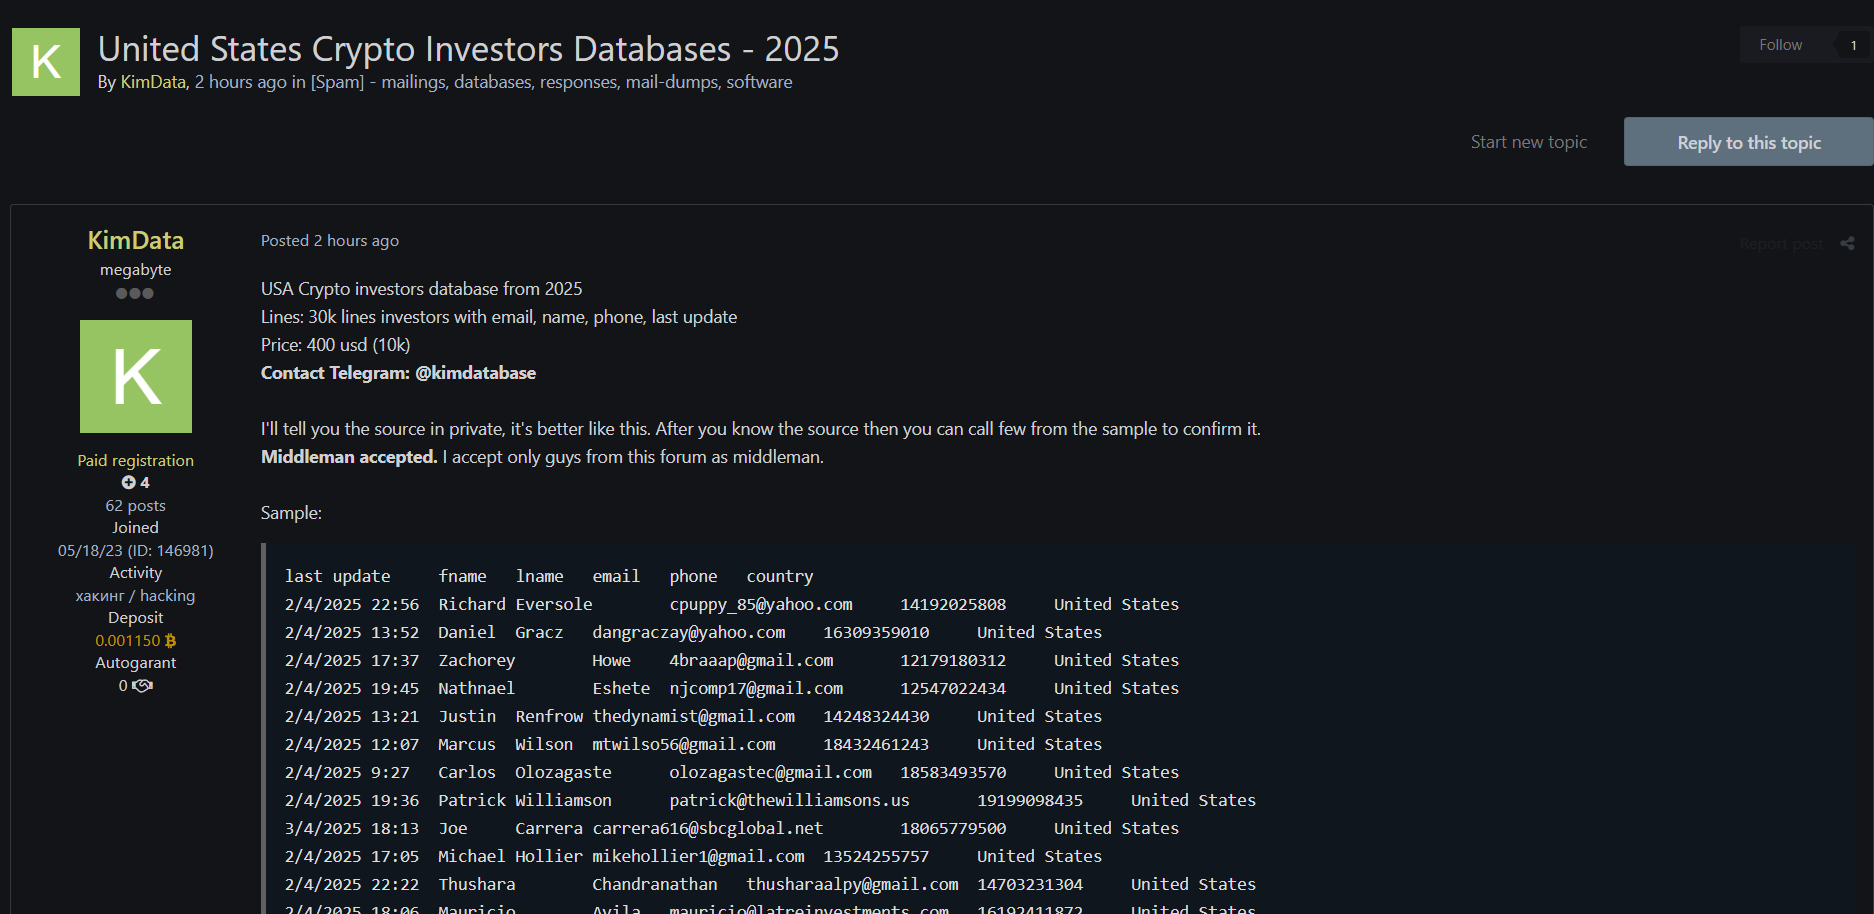Open KimData author link in the byline
Viewport: 1874px width, 914px height.
coord(153,82)
